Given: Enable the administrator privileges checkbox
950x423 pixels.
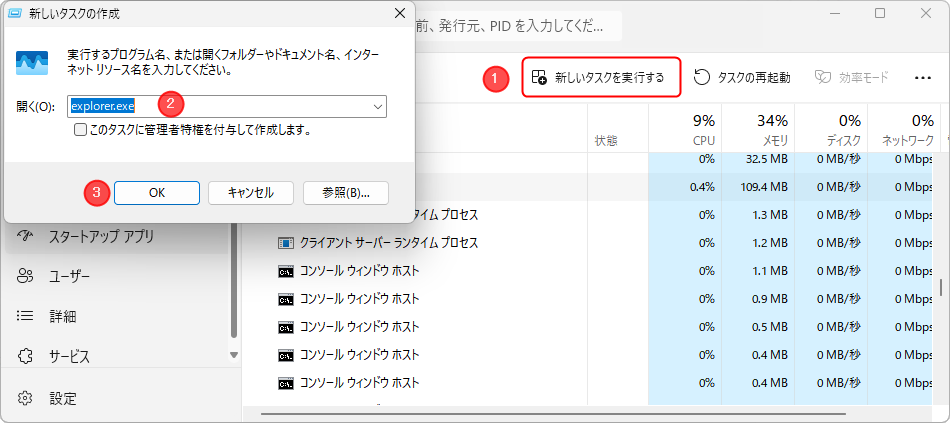Looking at the screenshot, I should tap(79, 130).
